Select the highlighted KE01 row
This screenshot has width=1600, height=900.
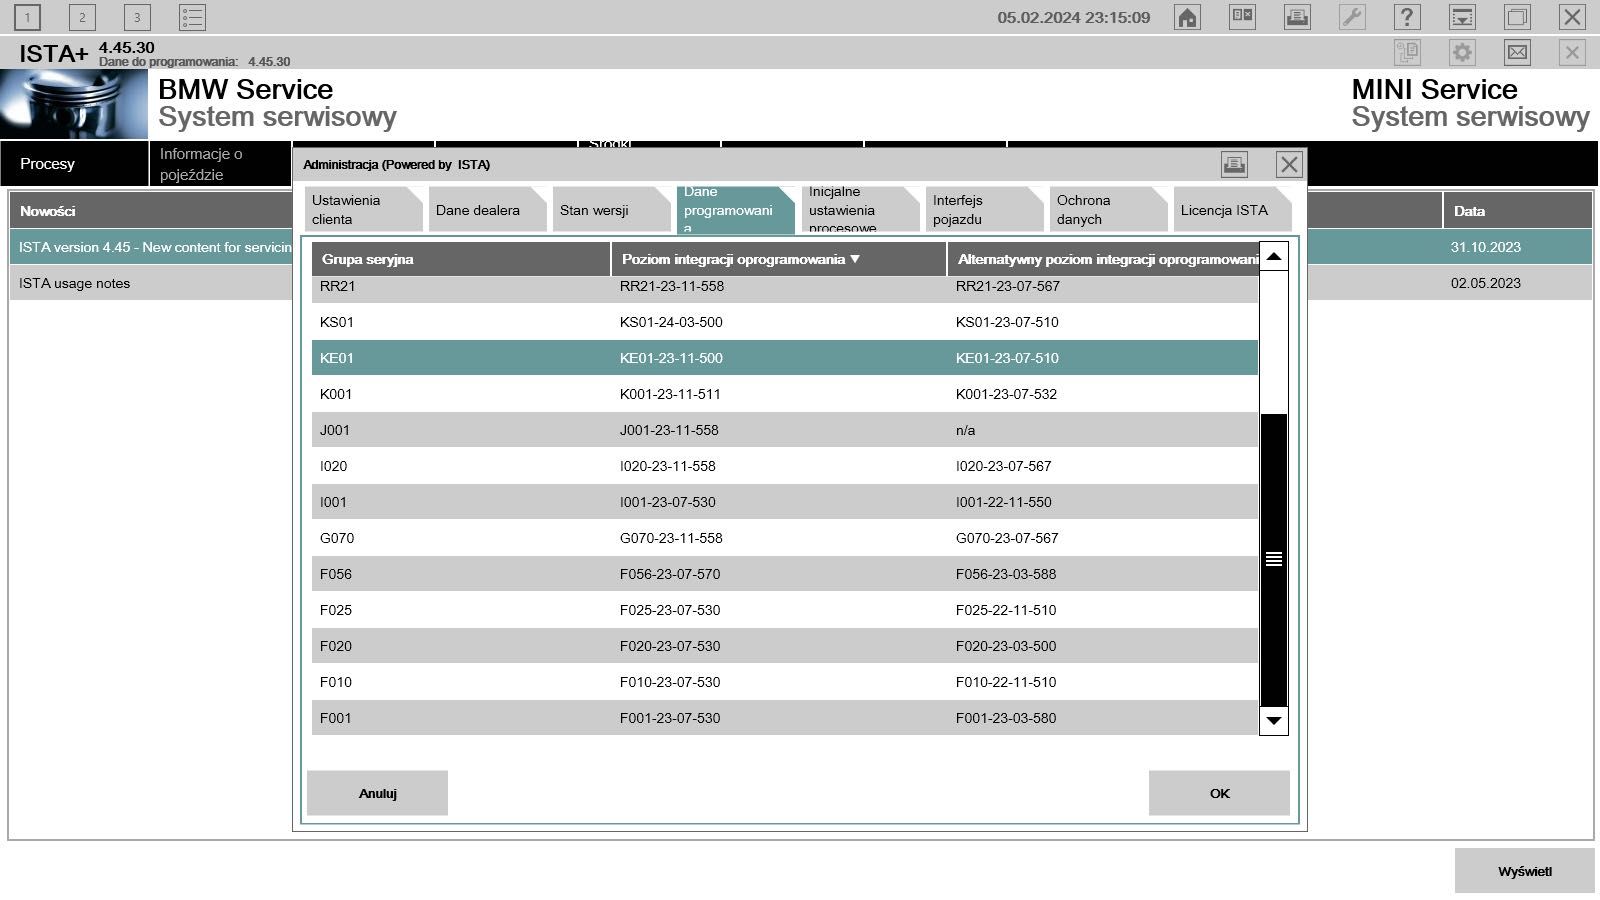click(785, 358)
